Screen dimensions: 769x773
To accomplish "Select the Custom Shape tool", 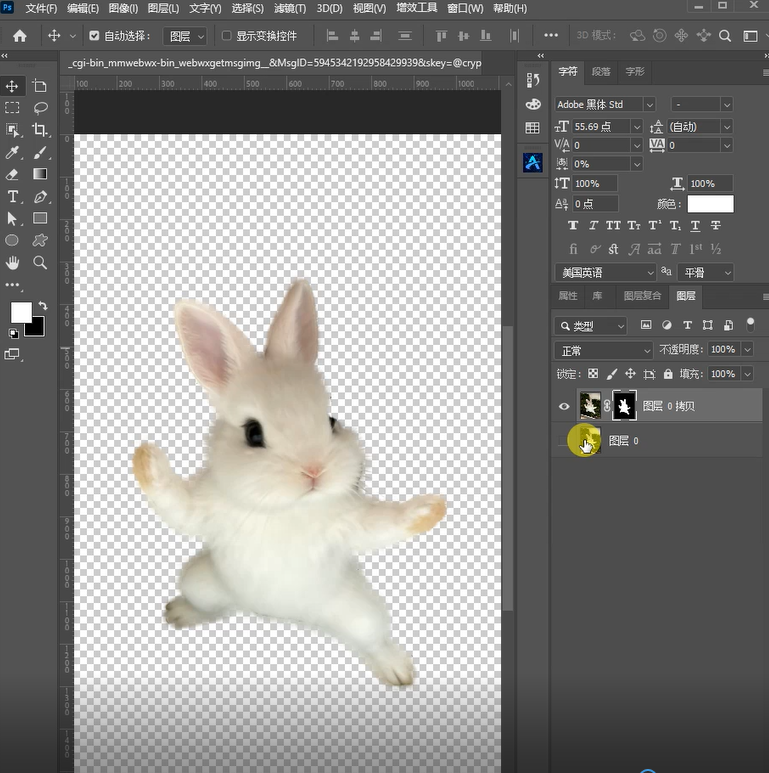I will (x=40, y=240).
